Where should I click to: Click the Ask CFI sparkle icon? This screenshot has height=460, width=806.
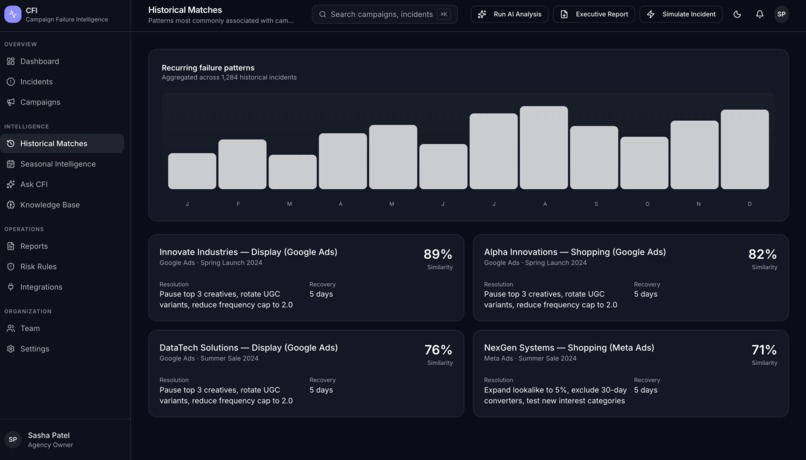(11, 185)
